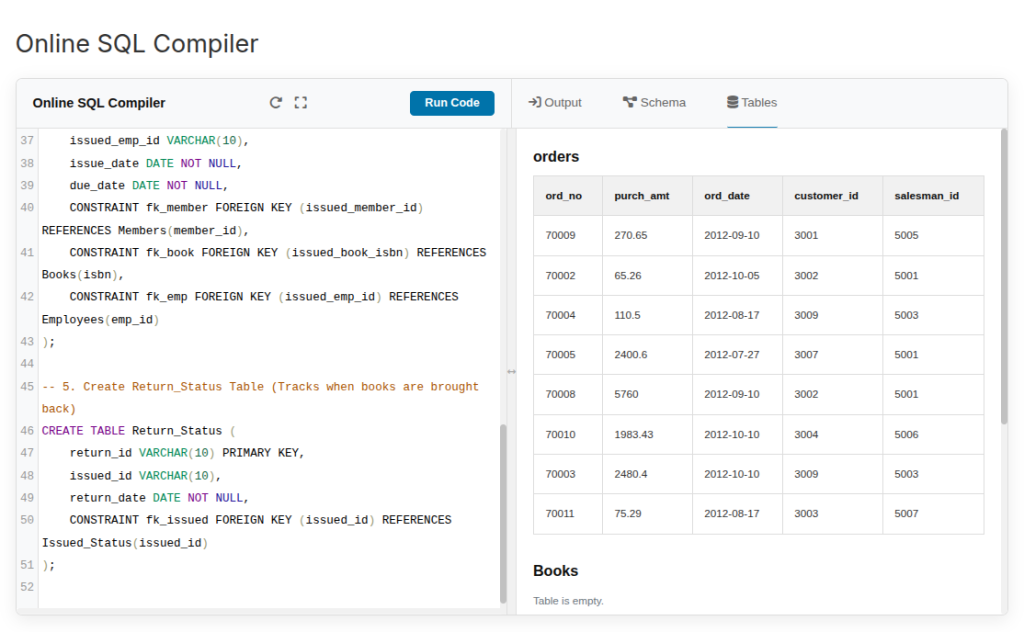The width and height of the screenshot is (1024, 632).
Task: Switch to the Output tab
Action: click(x=555, y=103)
